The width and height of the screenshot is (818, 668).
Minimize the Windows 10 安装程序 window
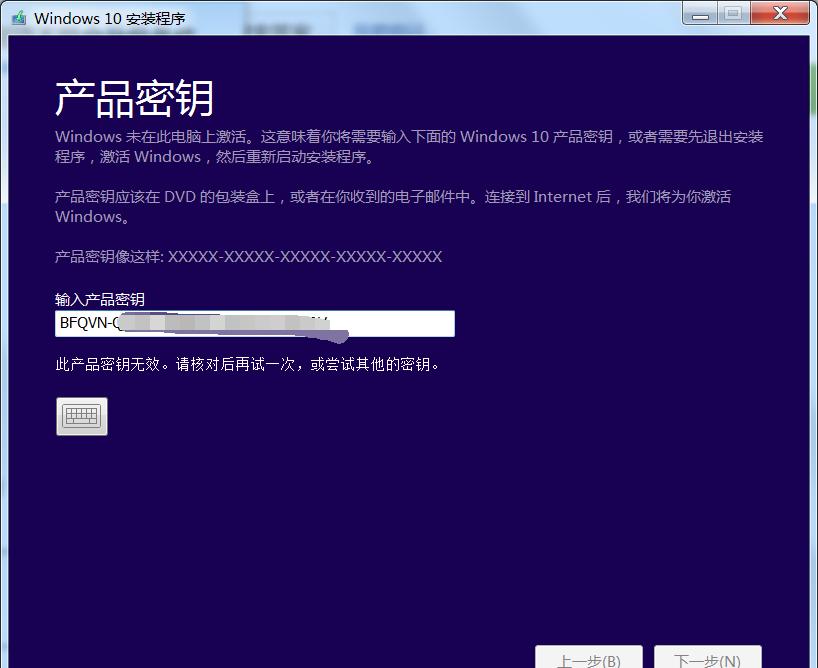click(x=700, y=13)
